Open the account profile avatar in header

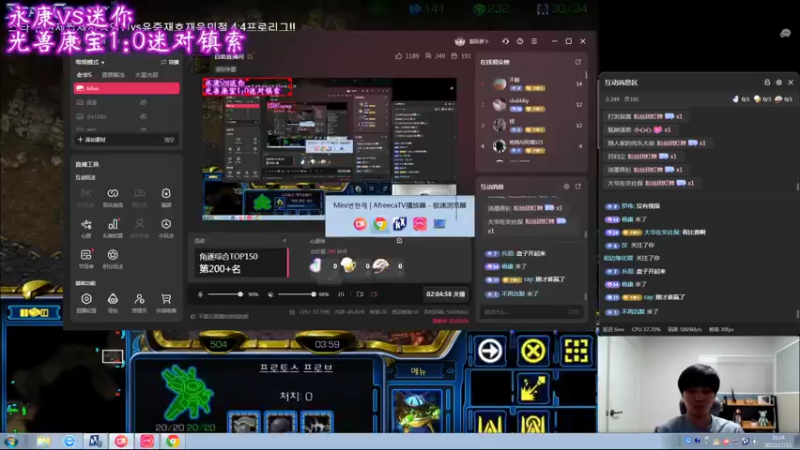459,41
